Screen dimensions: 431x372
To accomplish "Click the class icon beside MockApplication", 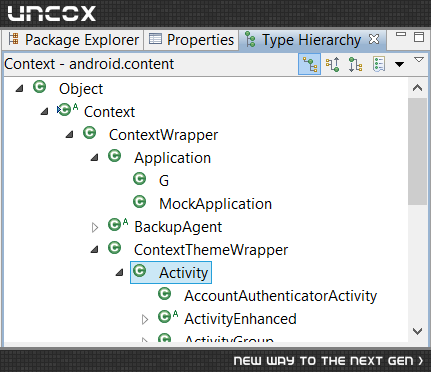I will pos(140,202).
